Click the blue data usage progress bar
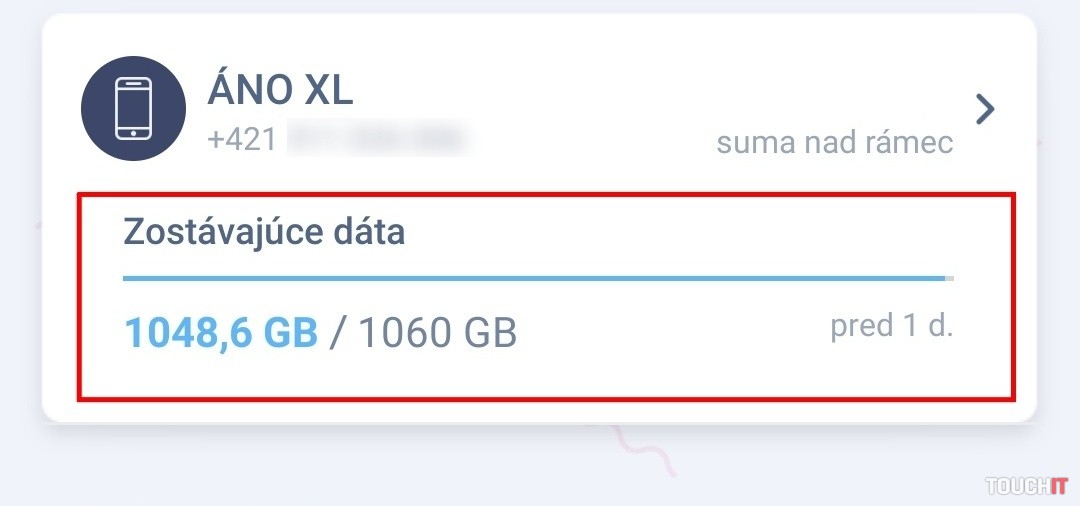The height and width of the screenshot is (506, 1080). [530, 278]
